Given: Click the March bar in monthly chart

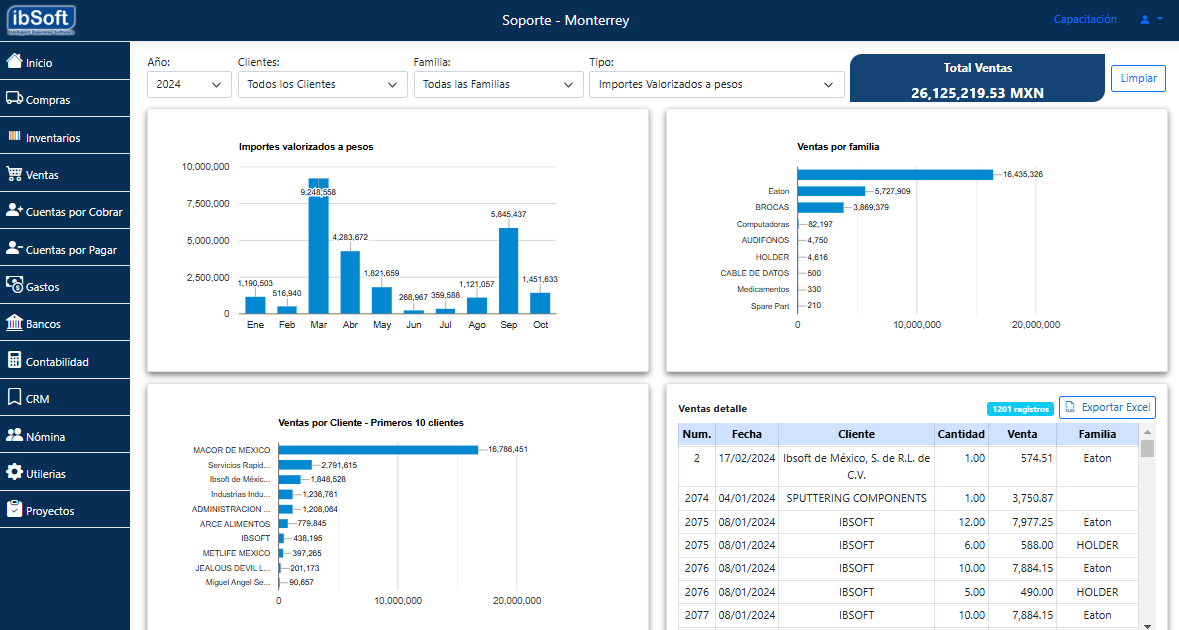Looking at the screenshot, I should point(318,250).
